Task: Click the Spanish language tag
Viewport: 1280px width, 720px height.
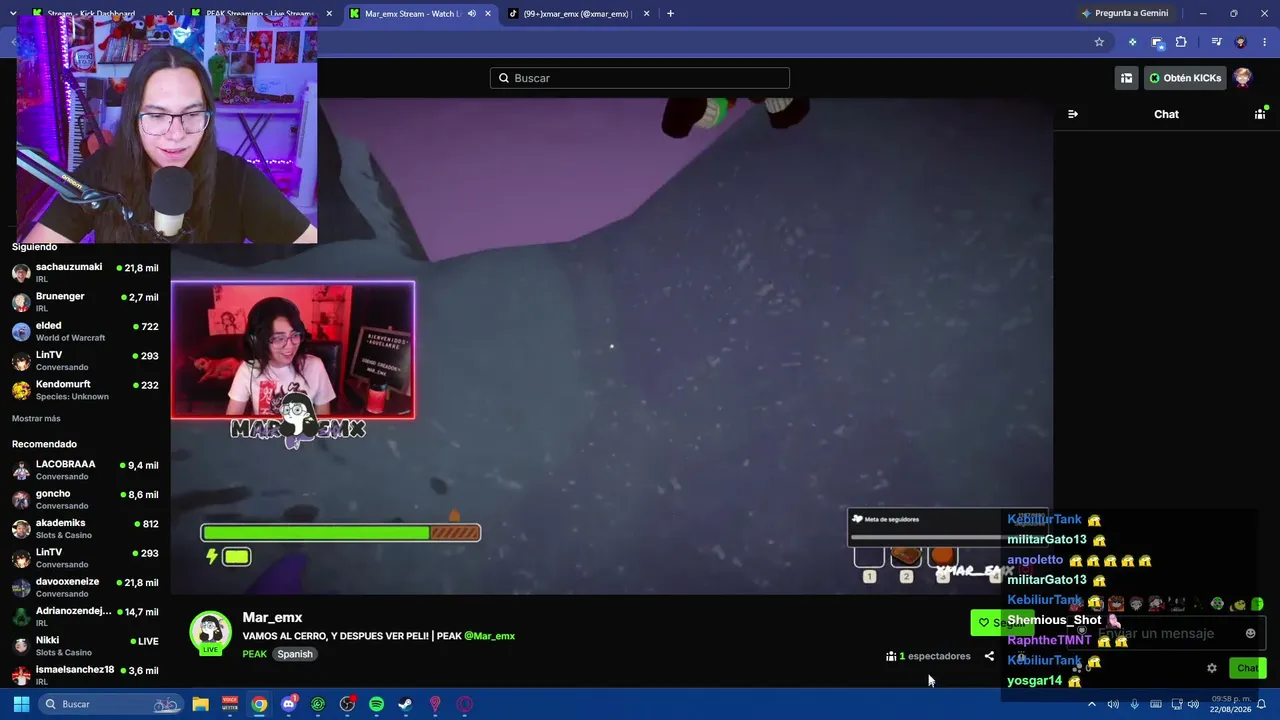Action: click(295, 654)
